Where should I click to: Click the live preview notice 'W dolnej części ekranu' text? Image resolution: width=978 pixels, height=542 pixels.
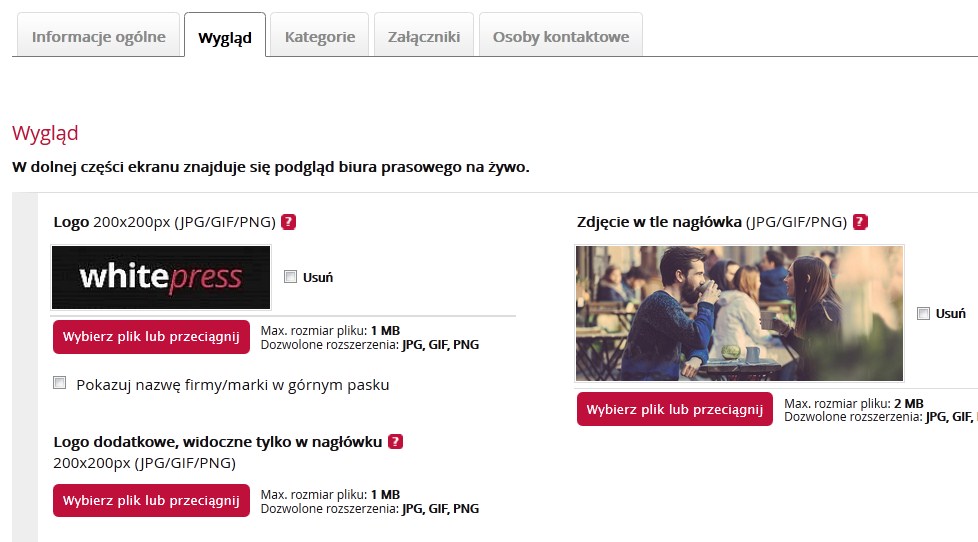tap(271, 167)
